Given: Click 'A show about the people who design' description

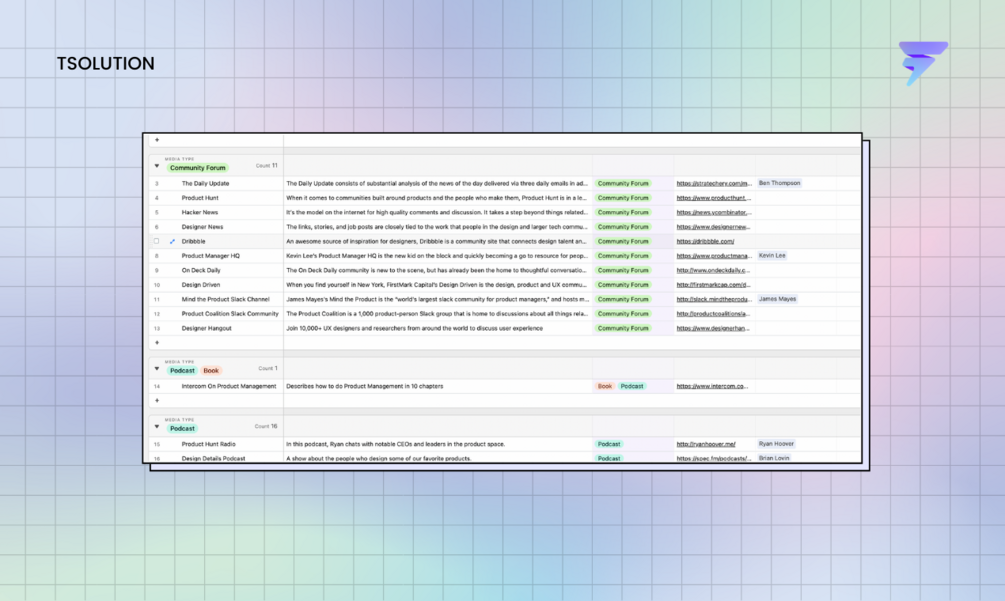Looking at the screenshot, I should (379, 459).
